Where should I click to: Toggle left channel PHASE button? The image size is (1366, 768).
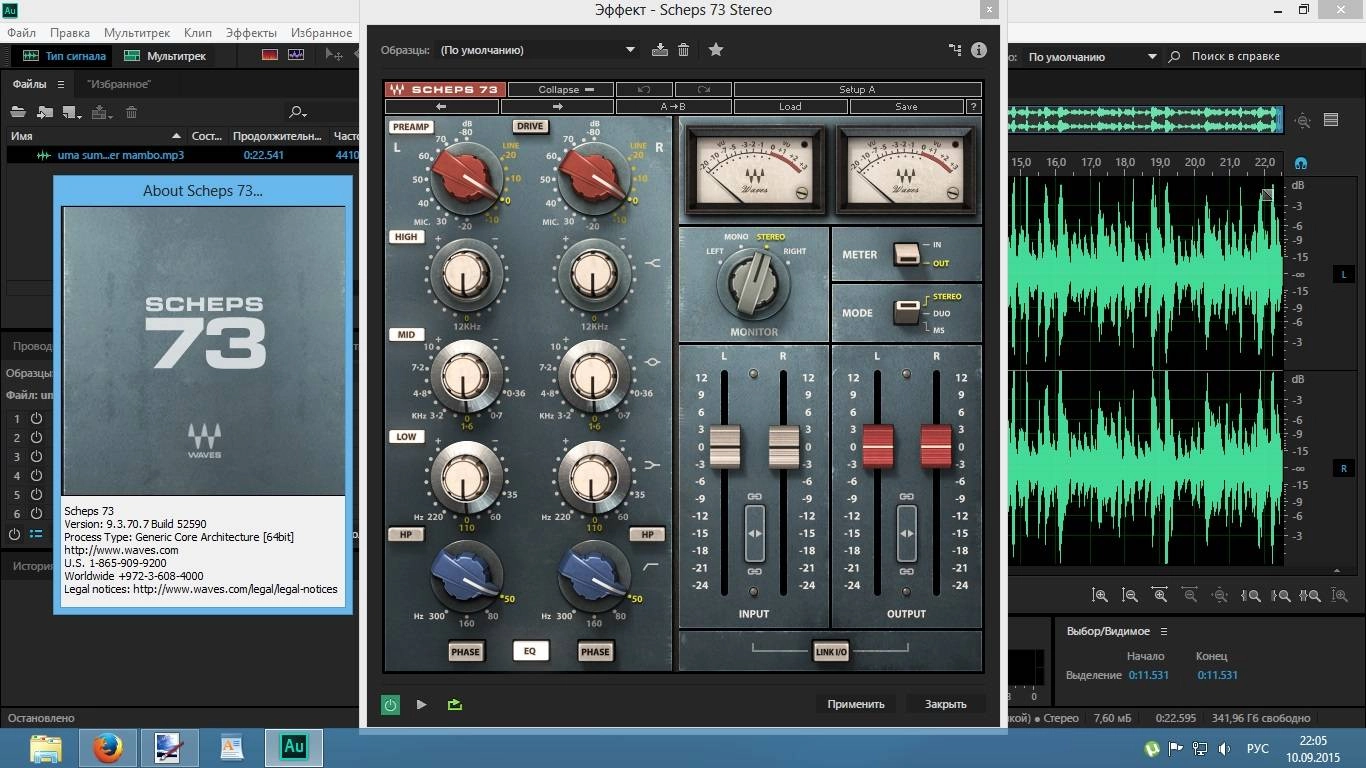click(466, 652)
